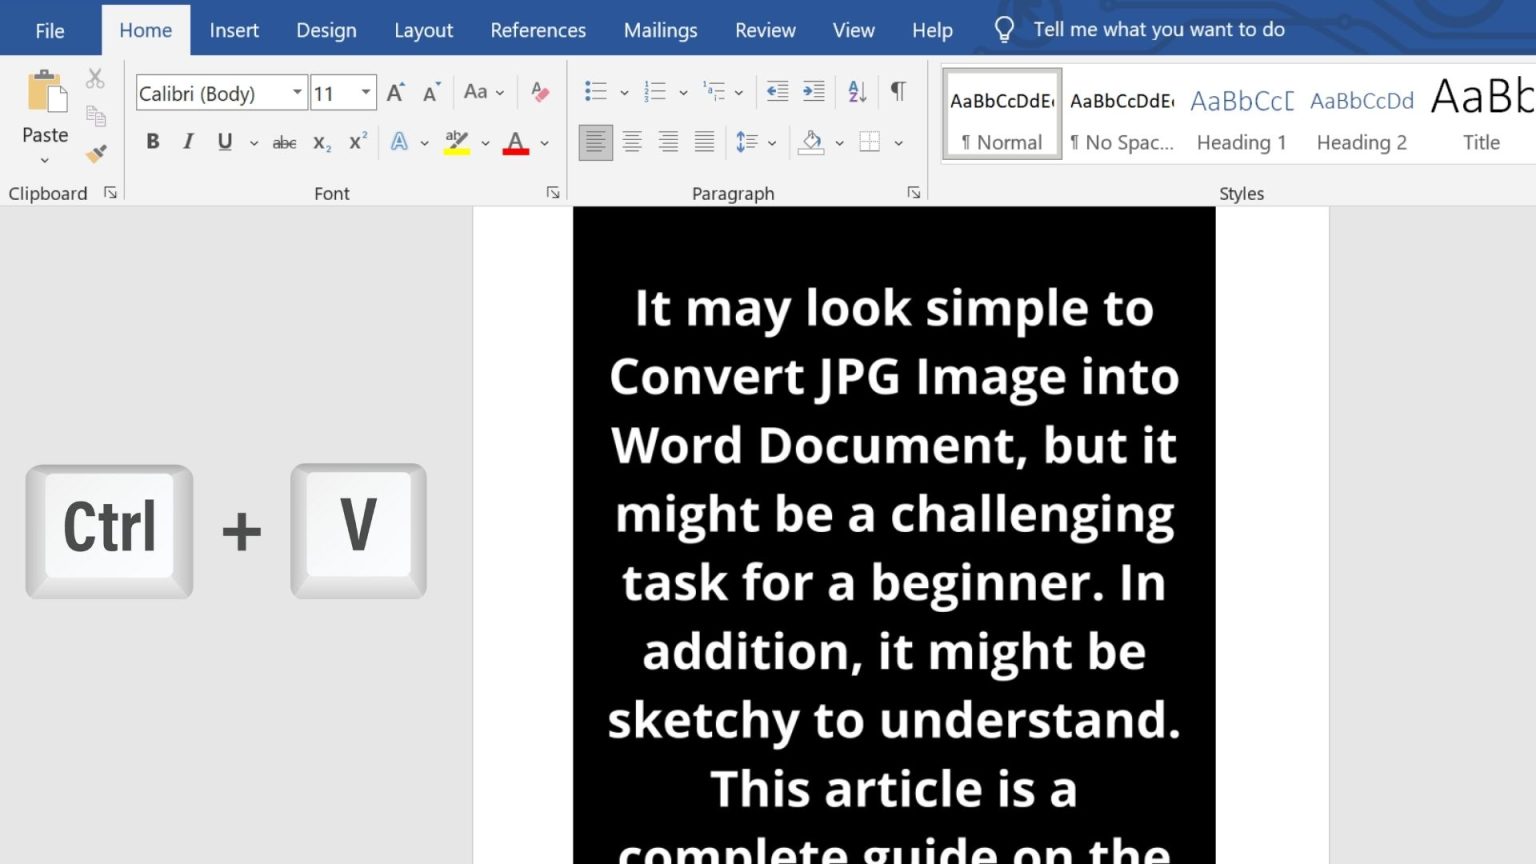Switch to the Insert tab
The height and width of the screenshot is (864, 1536).
[x=234, y=31]
